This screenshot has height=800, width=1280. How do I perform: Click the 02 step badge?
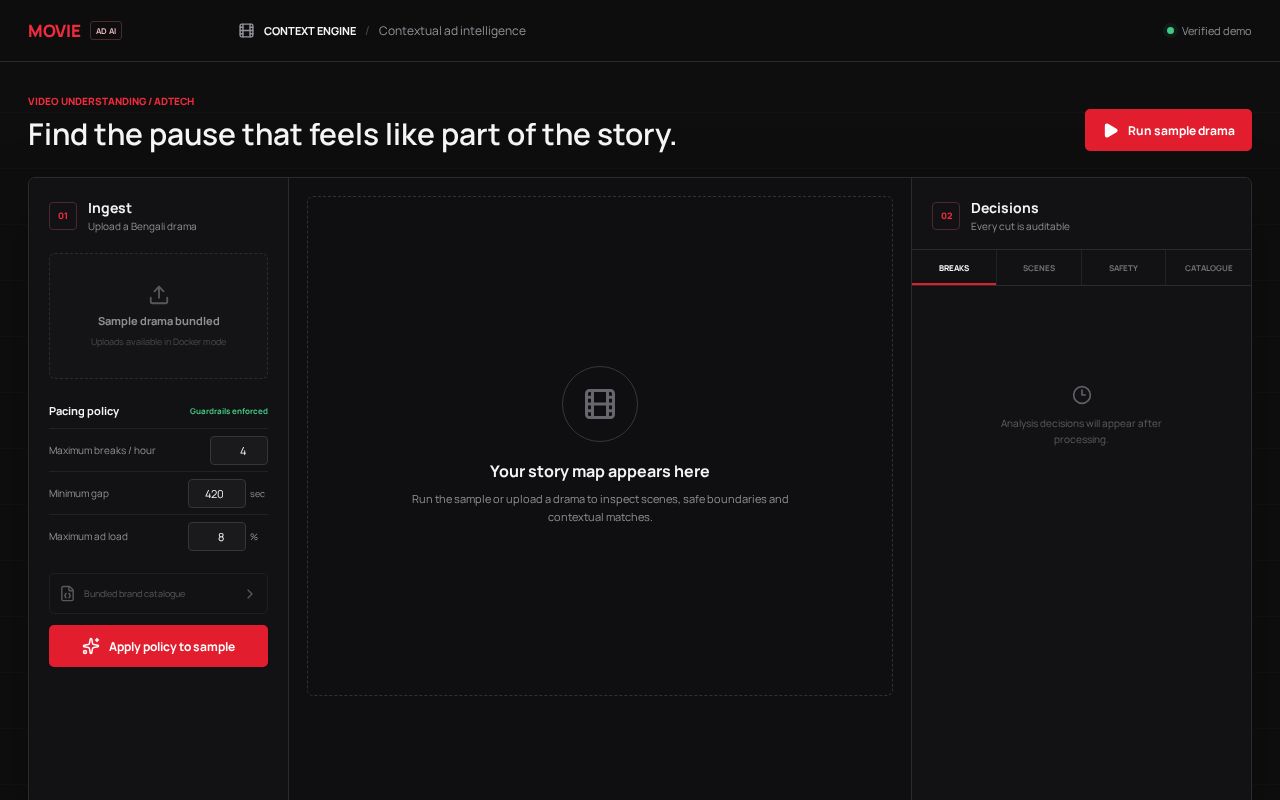click(946, 216)
